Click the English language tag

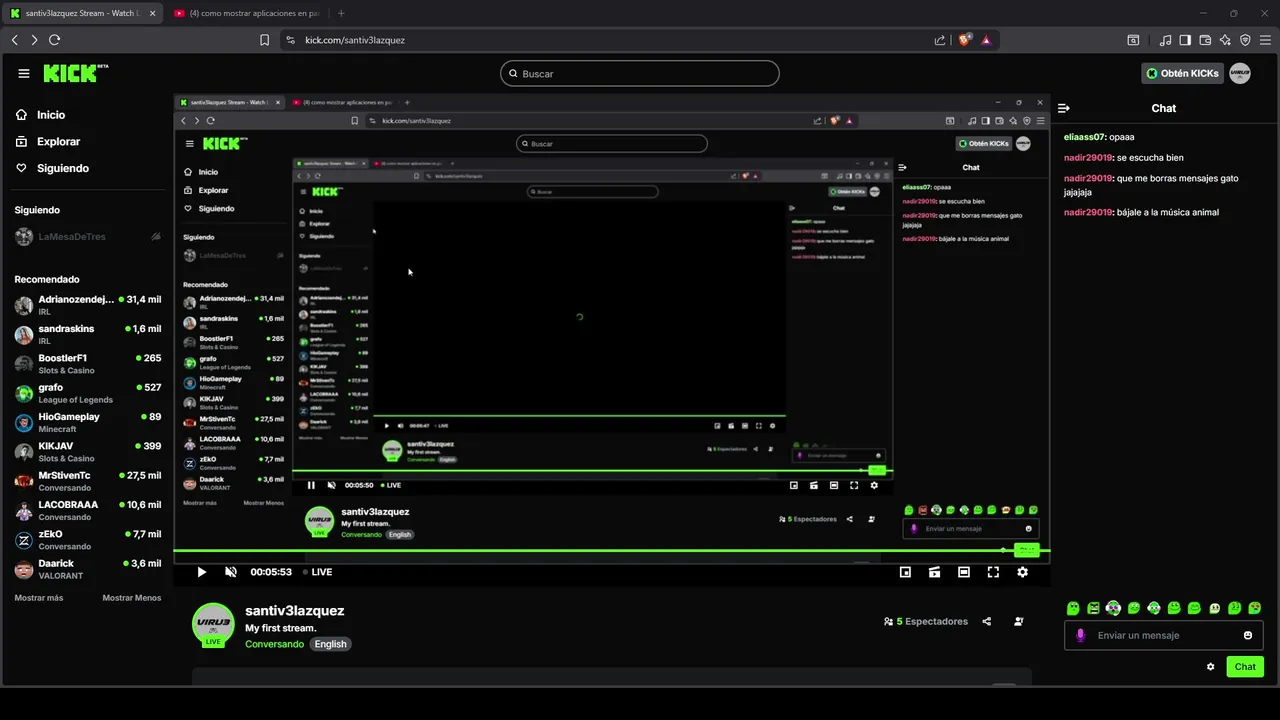click(330, 644)
